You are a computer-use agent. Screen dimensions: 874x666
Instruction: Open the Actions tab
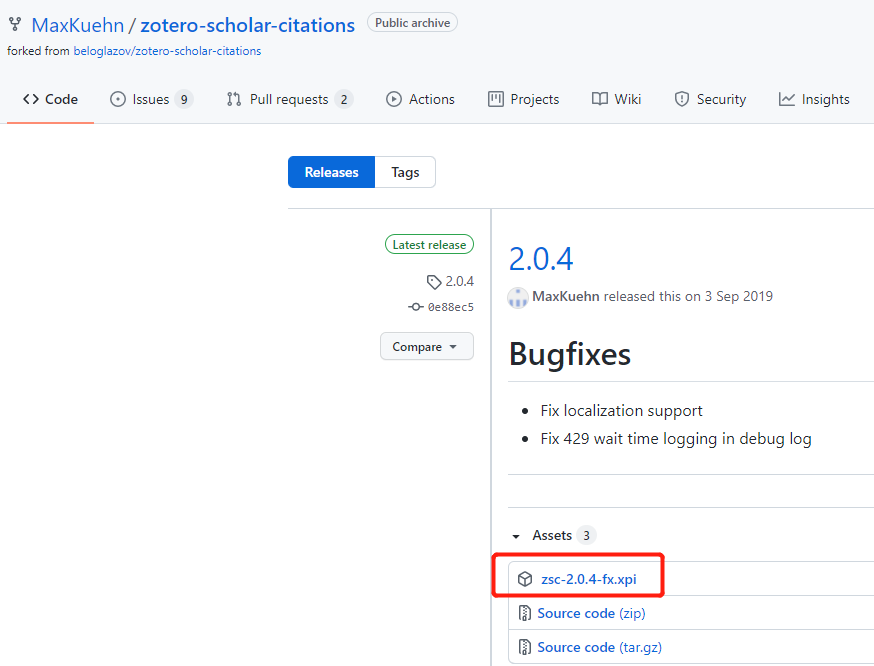[x=420, y=99]
